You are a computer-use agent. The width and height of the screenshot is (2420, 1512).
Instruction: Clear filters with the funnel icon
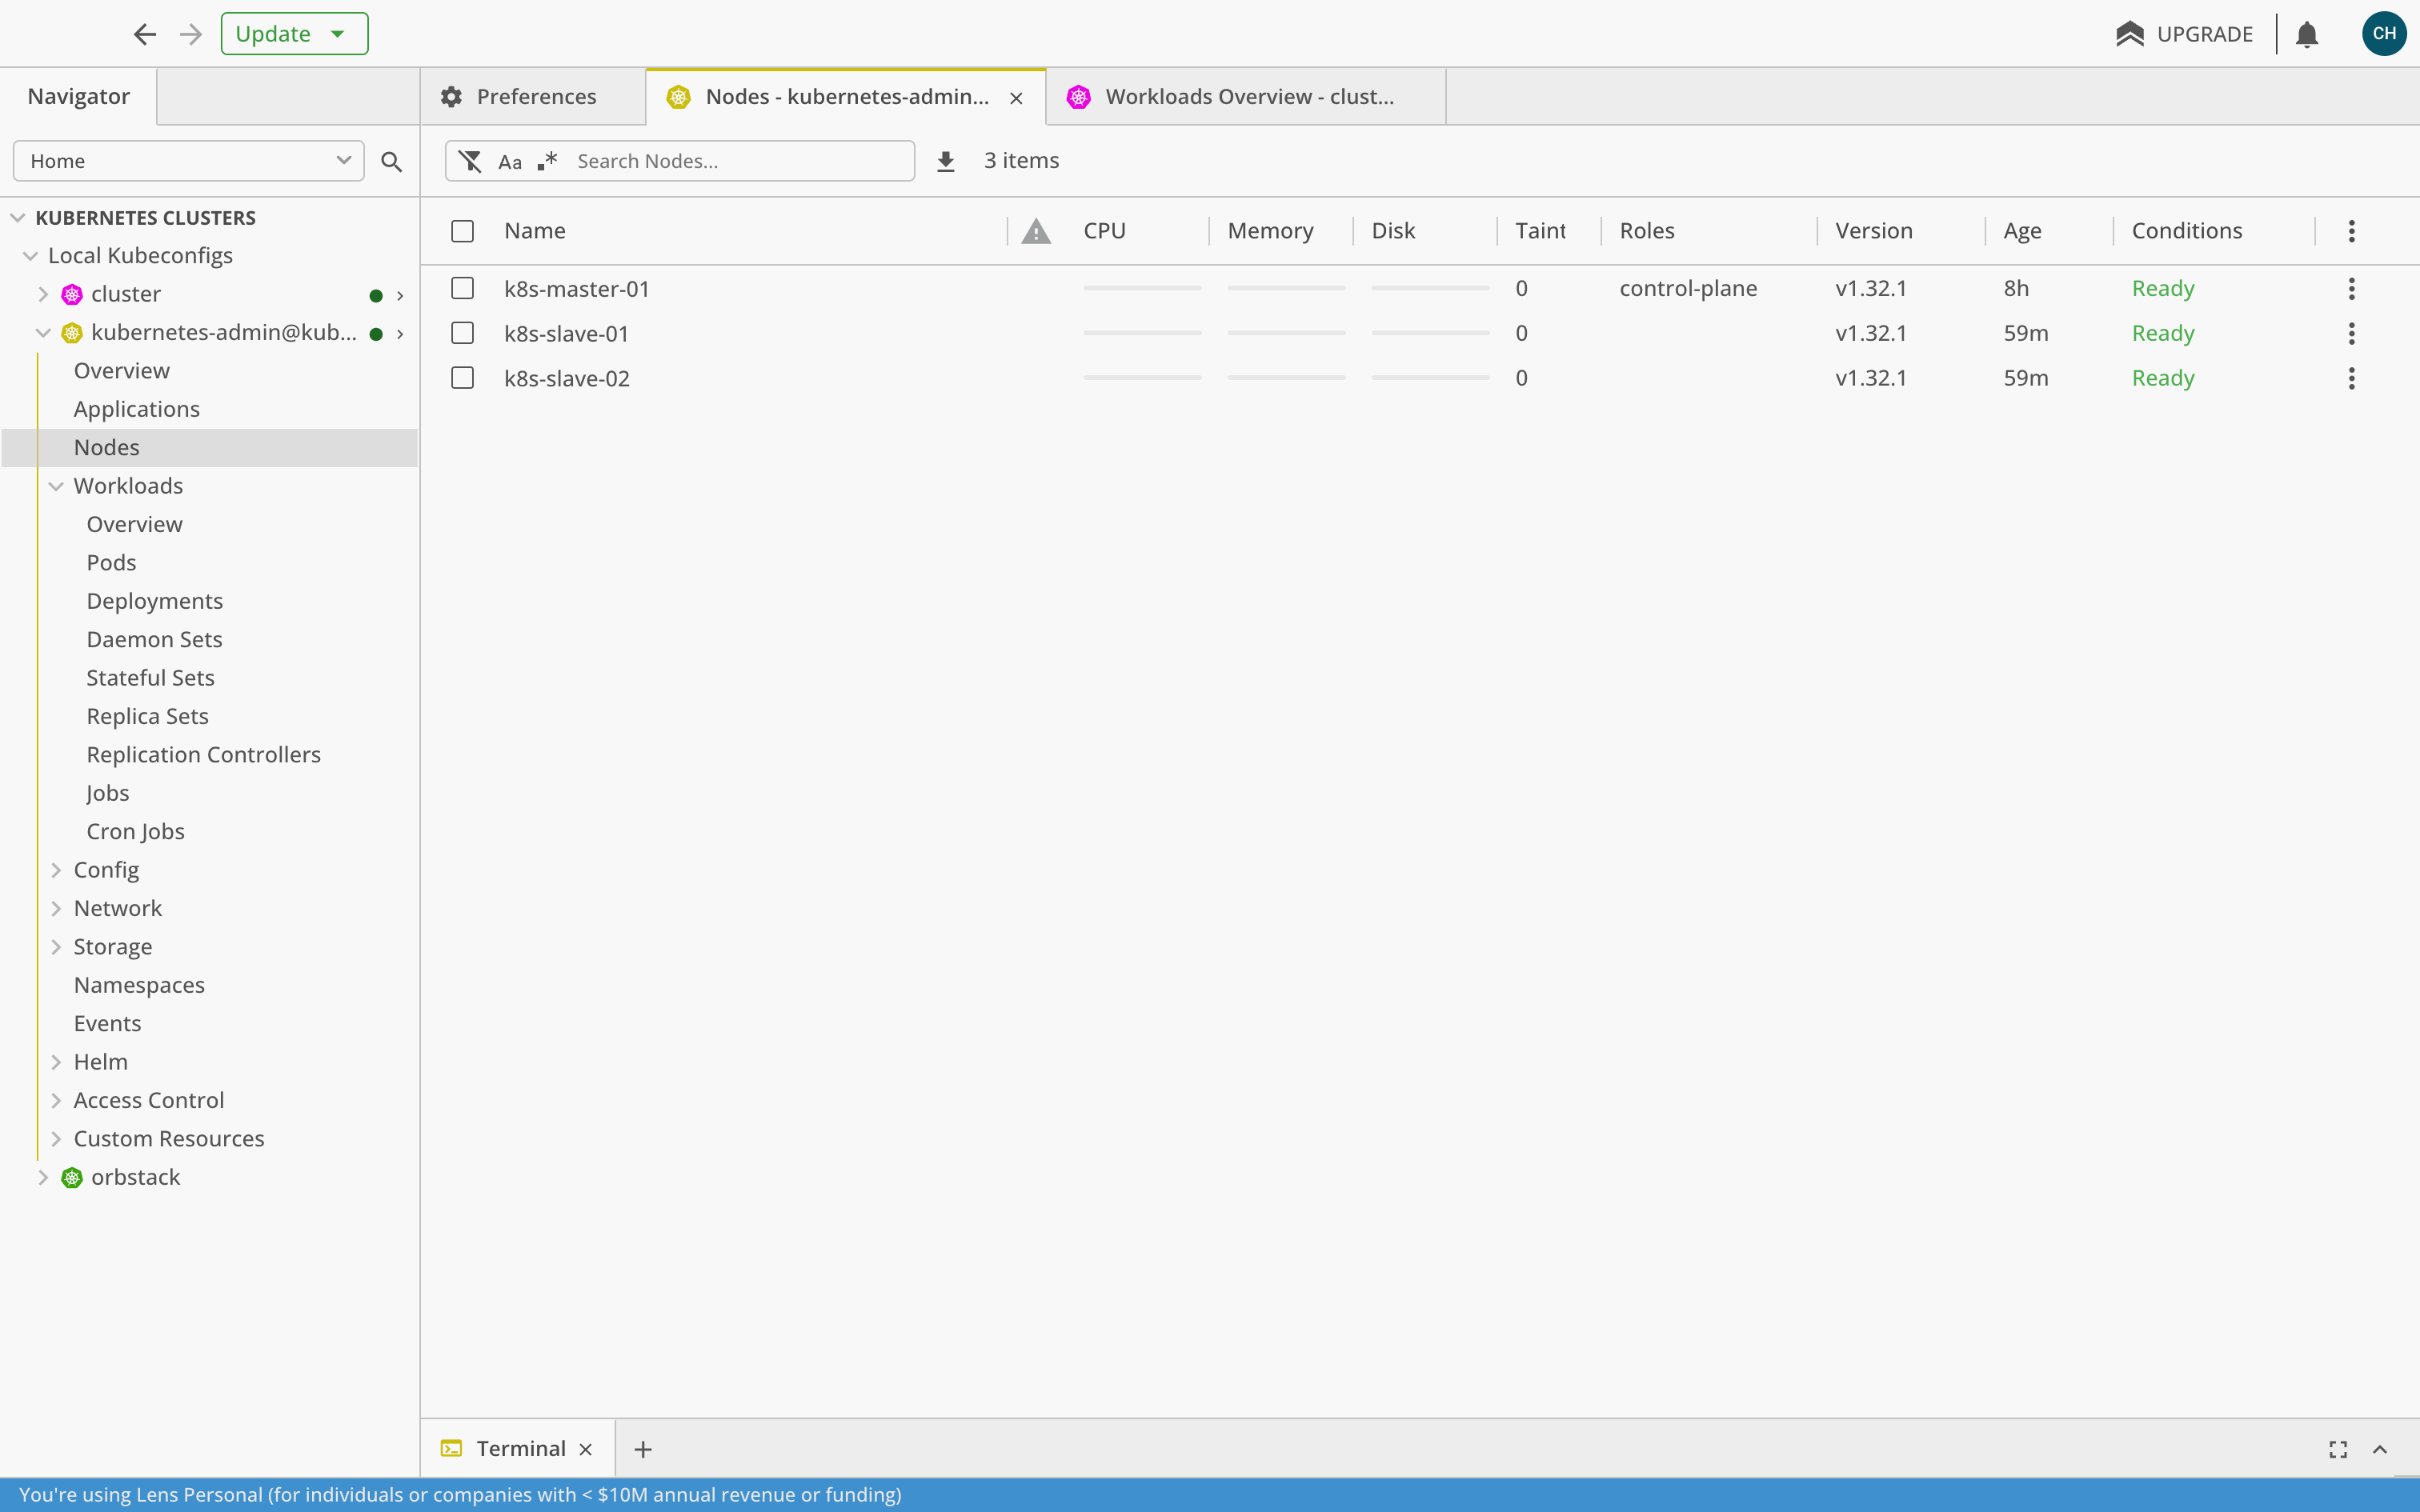coord(470,161)
